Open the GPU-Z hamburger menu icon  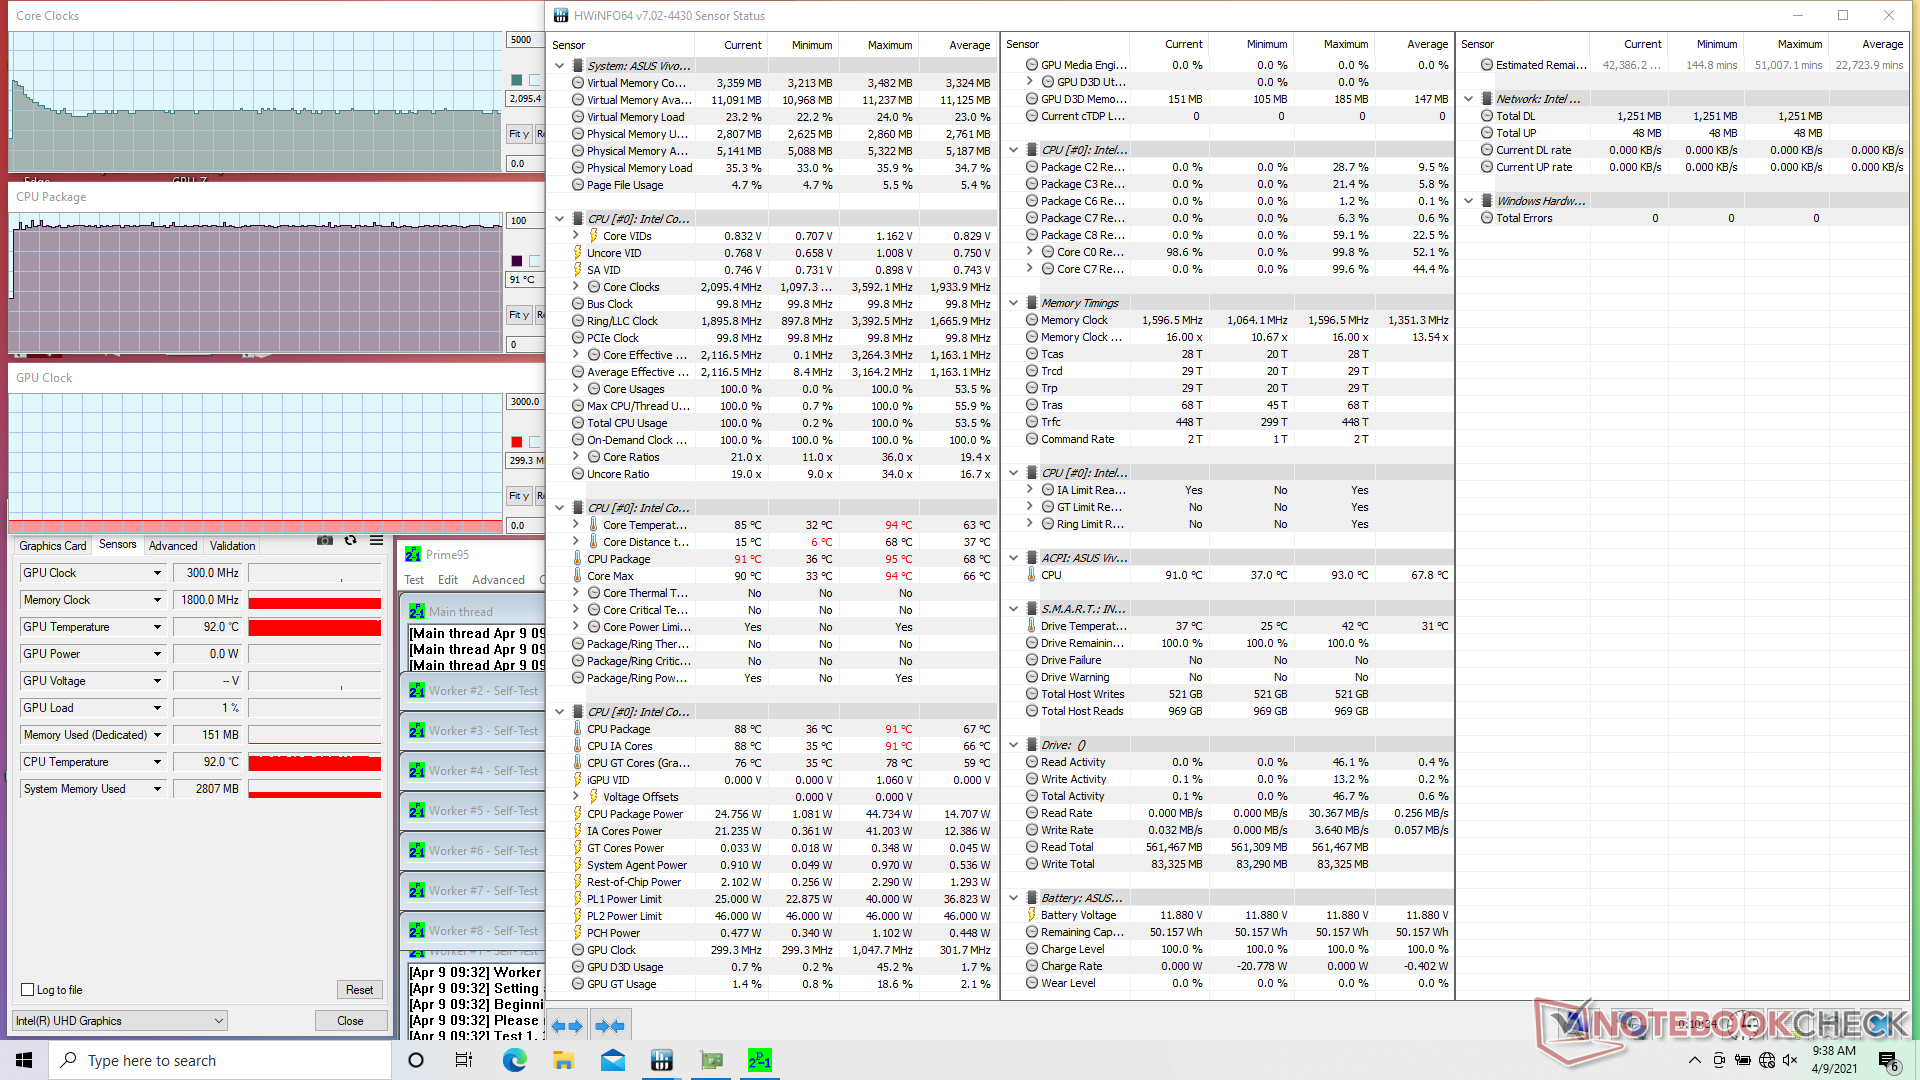tap(376, 541)
